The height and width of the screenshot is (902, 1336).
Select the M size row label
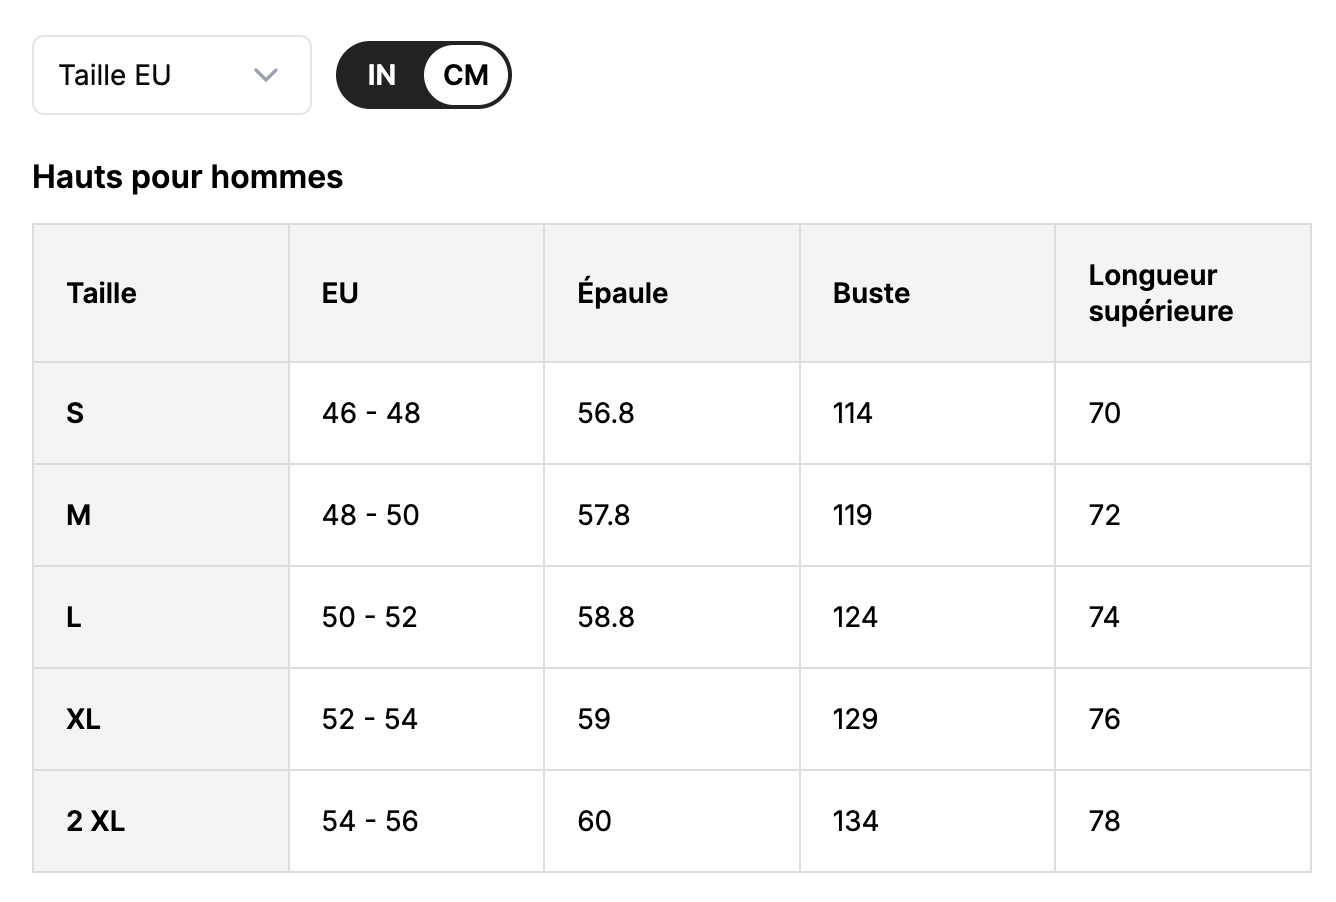78,515
